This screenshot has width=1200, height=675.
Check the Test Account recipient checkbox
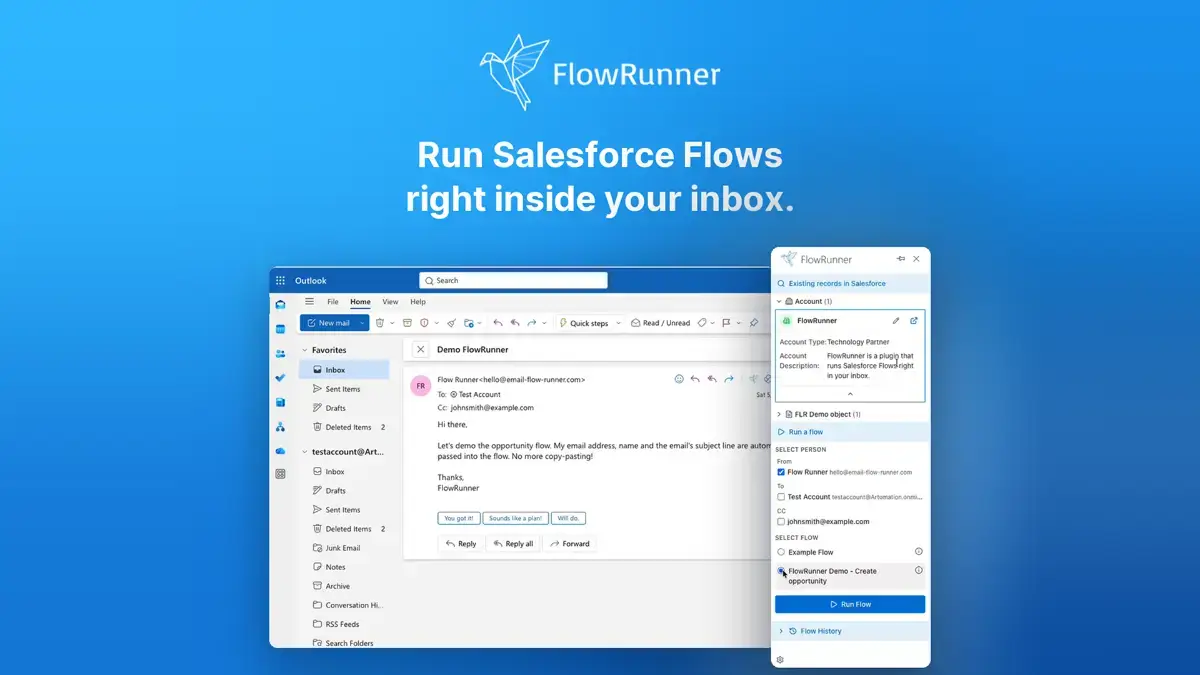click(x=781, y=497)
